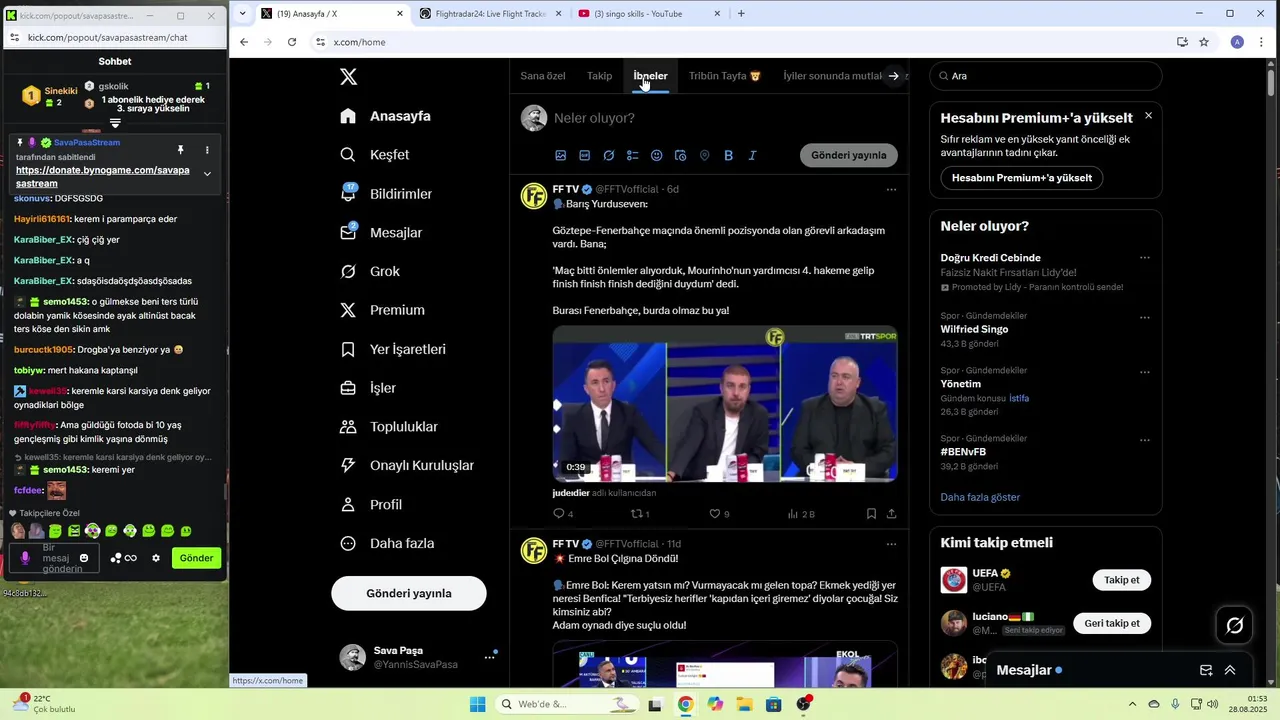This screenshot has height=720, width=1280.
Task: Open more options for first FF TV post
Action: pos(891,189)
